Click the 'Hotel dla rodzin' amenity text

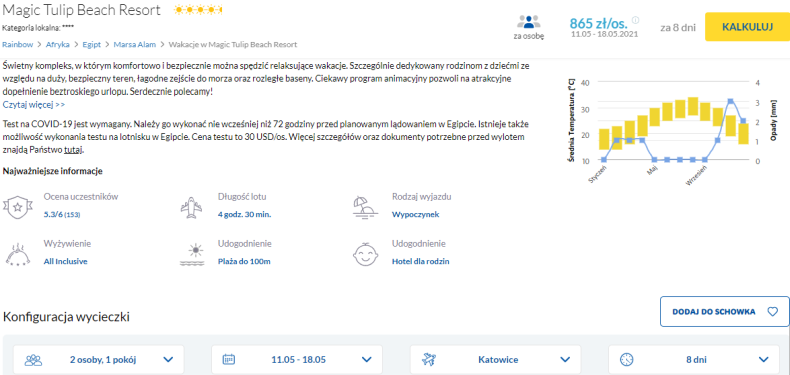(421, 262)
